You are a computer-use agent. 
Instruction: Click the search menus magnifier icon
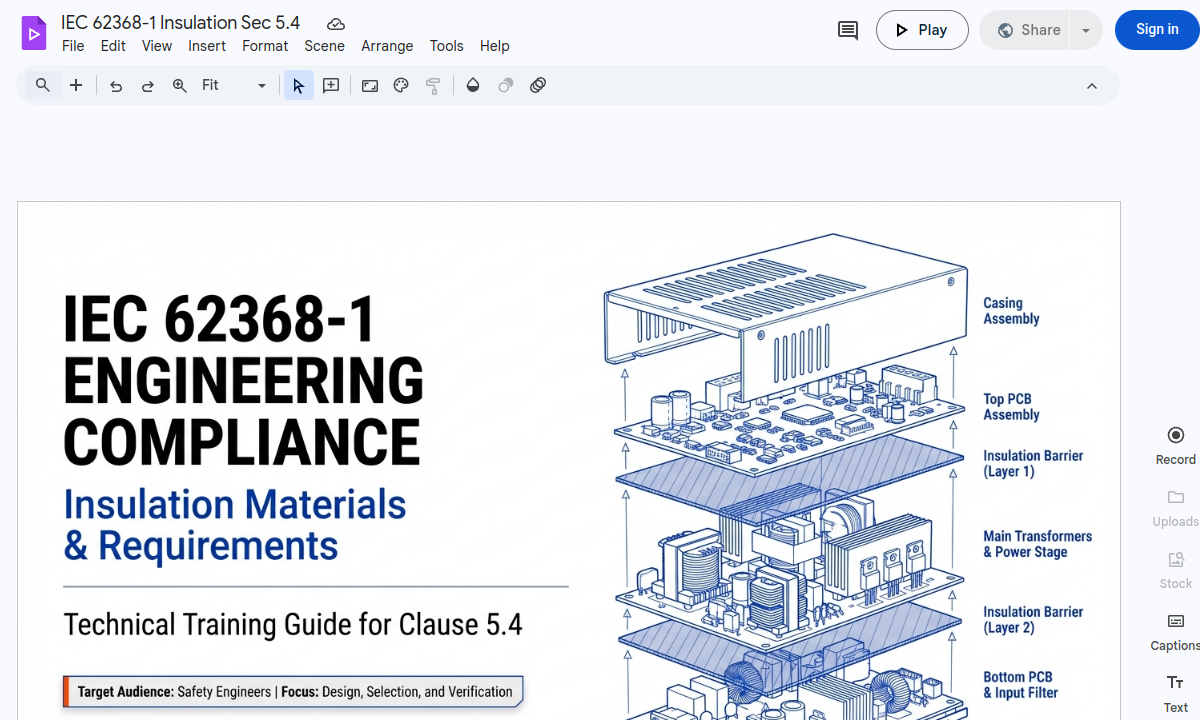[x=43, y=86]
